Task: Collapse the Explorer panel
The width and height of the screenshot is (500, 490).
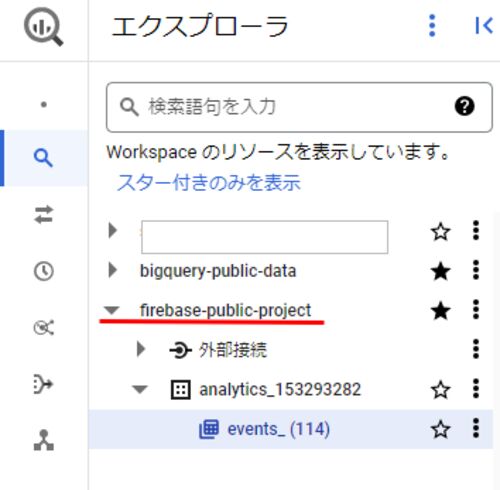Action: (484, 26)
